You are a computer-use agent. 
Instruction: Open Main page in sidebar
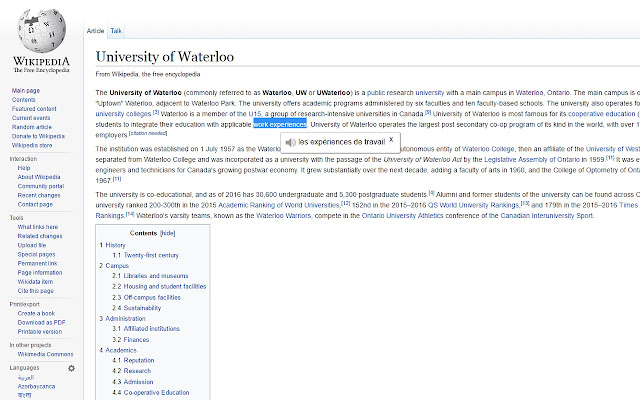26,91
